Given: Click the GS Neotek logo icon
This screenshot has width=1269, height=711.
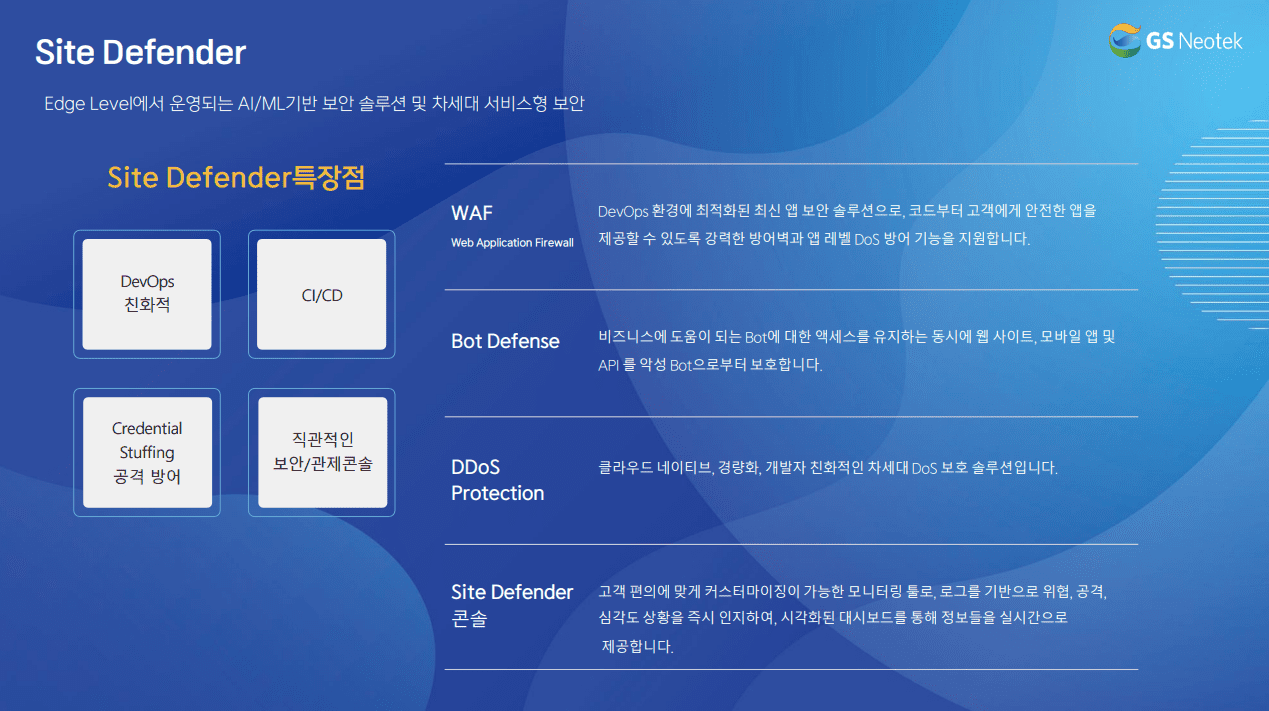Looking at the screenshot, I should (x=1125, y=41).
